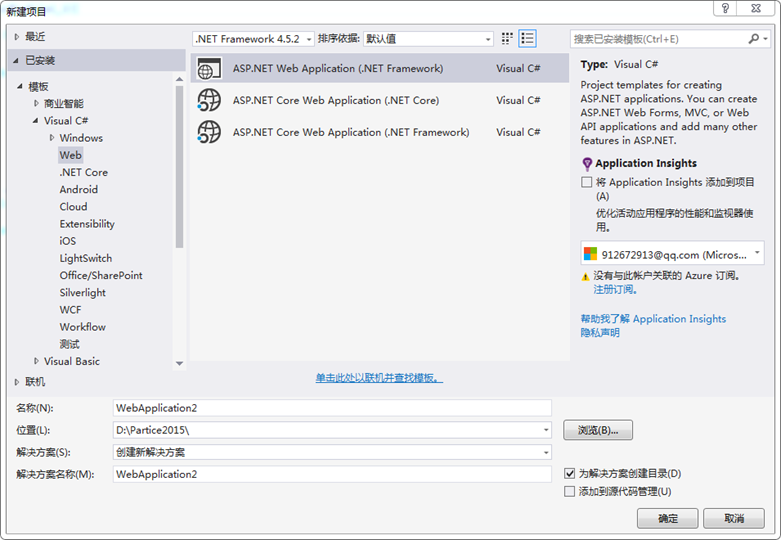781x540 pixels.
Task: Select the Web template category
Action: click(x=71, y=155)
